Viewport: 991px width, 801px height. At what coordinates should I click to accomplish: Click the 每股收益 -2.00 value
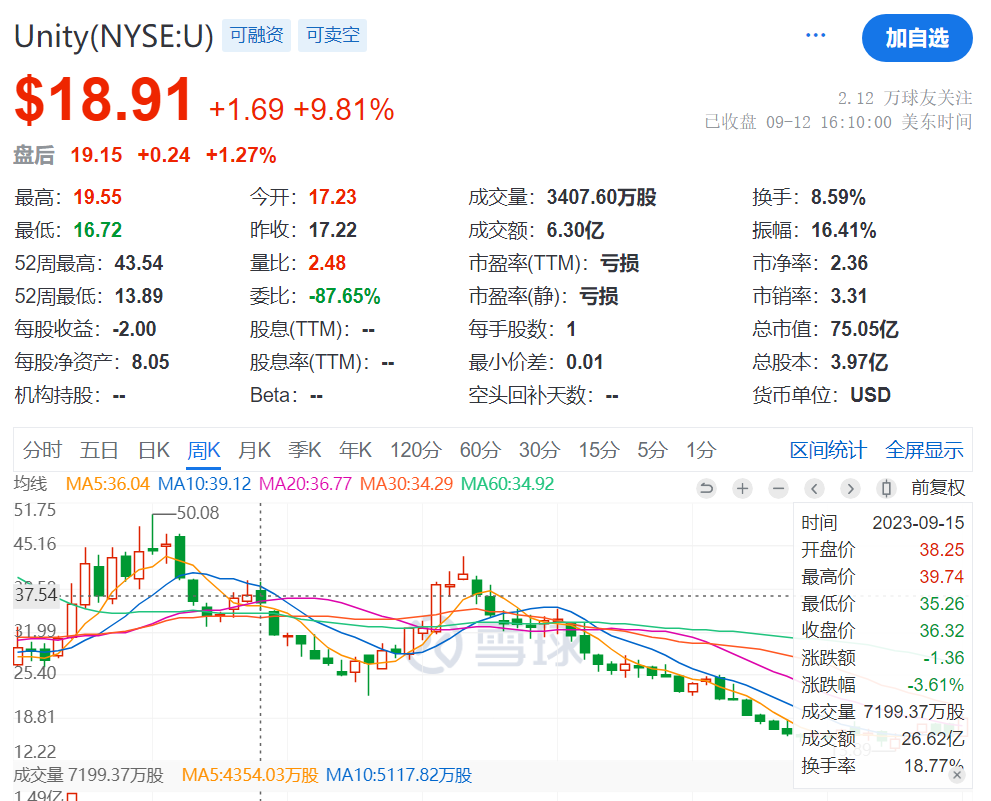(135, 329)
